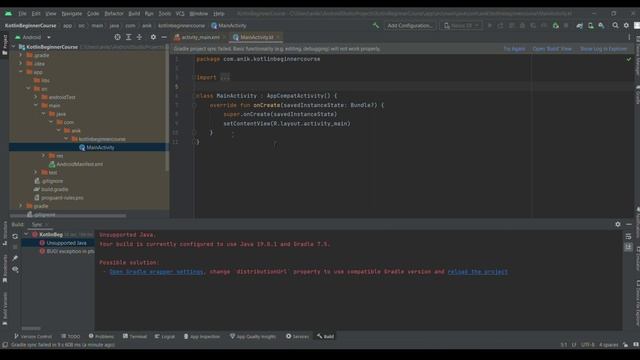This screenshot has height=360, width=640.
Task: Open the File menu
Action: [22, 13]
